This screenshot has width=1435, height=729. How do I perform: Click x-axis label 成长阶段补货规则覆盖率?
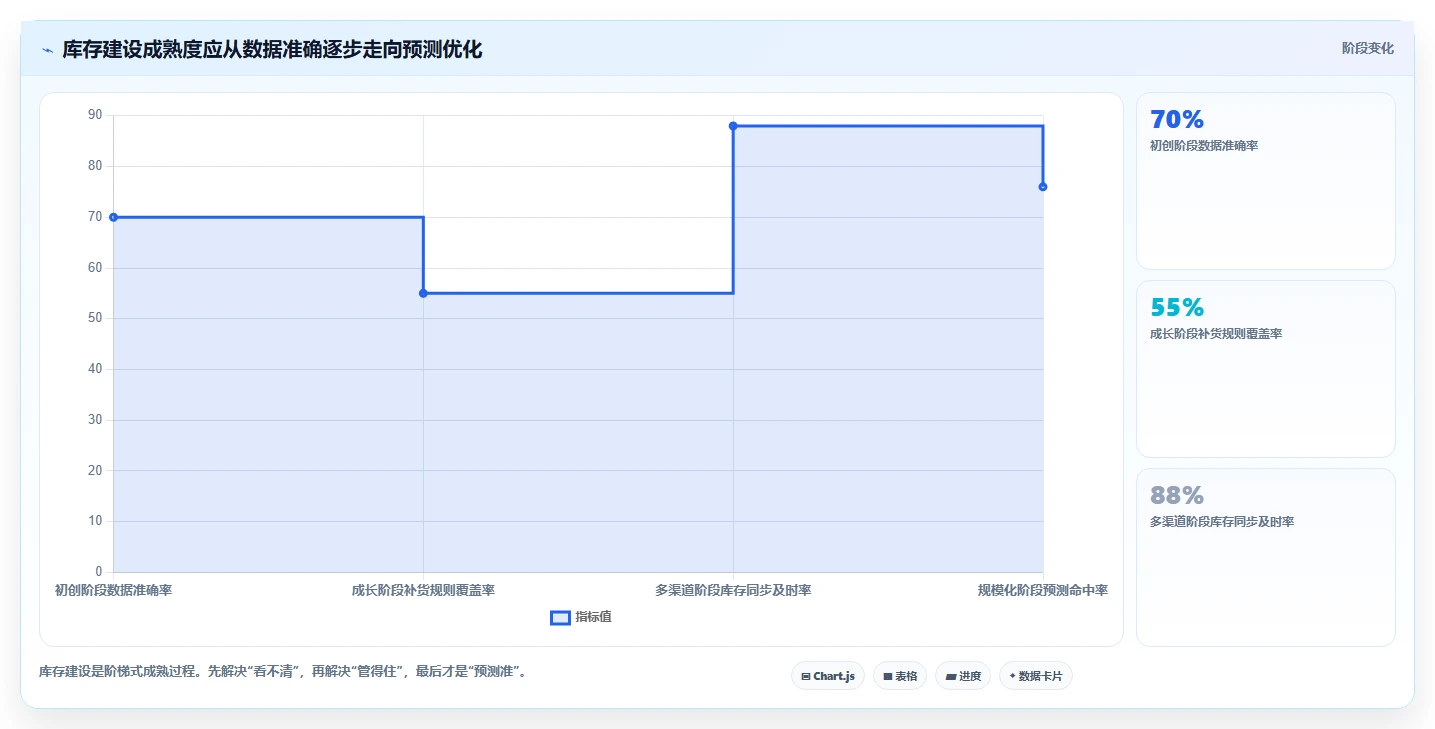tap(423, 590)
